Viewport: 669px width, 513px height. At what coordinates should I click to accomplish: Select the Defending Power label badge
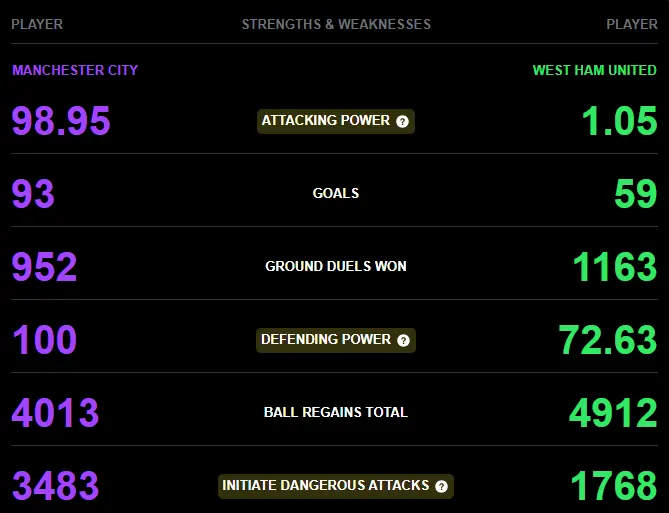336,340
